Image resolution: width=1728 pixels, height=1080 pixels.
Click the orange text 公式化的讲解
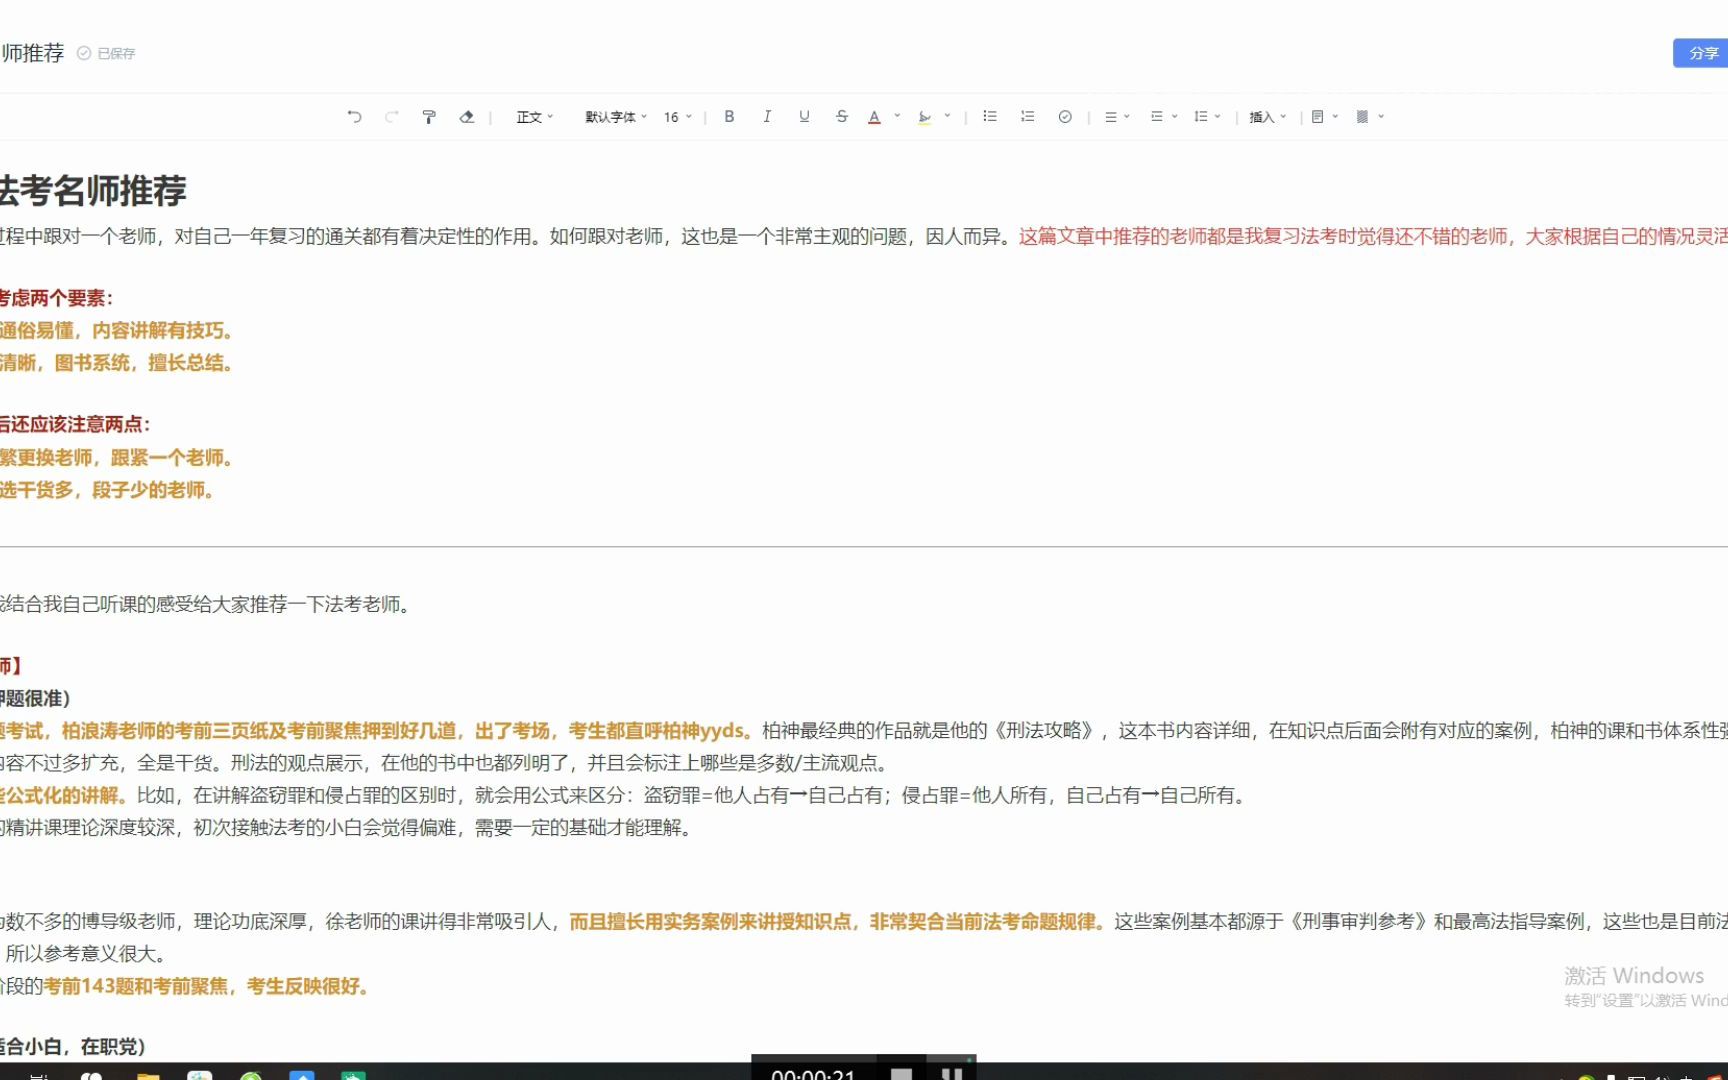pos(64,796)
